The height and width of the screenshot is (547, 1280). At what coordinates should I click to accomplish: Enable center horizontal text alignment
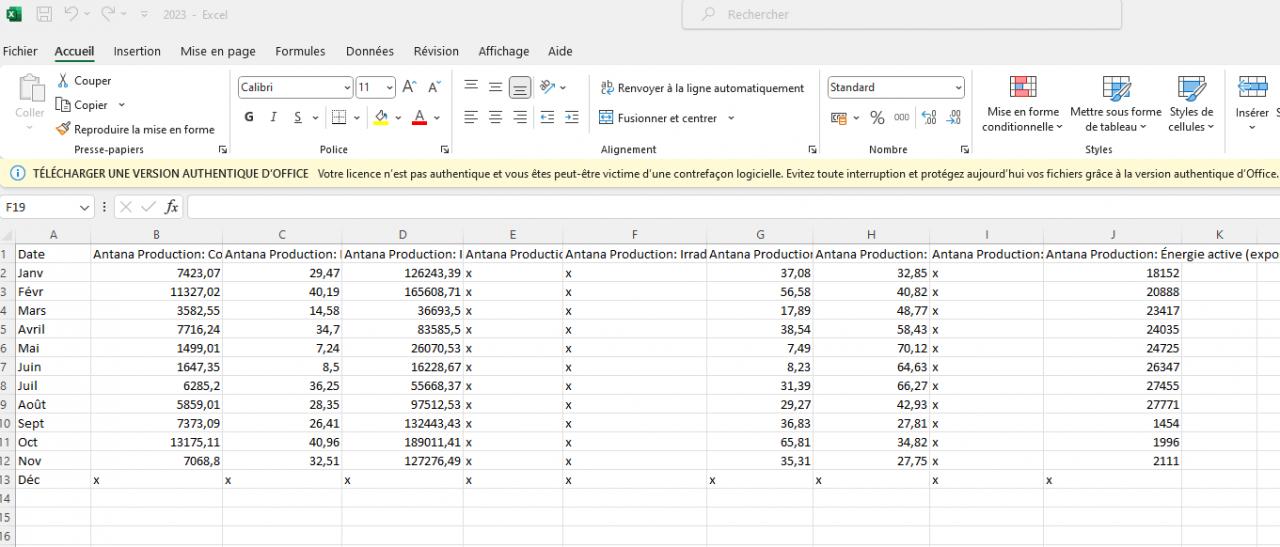(x=495, y=118)
